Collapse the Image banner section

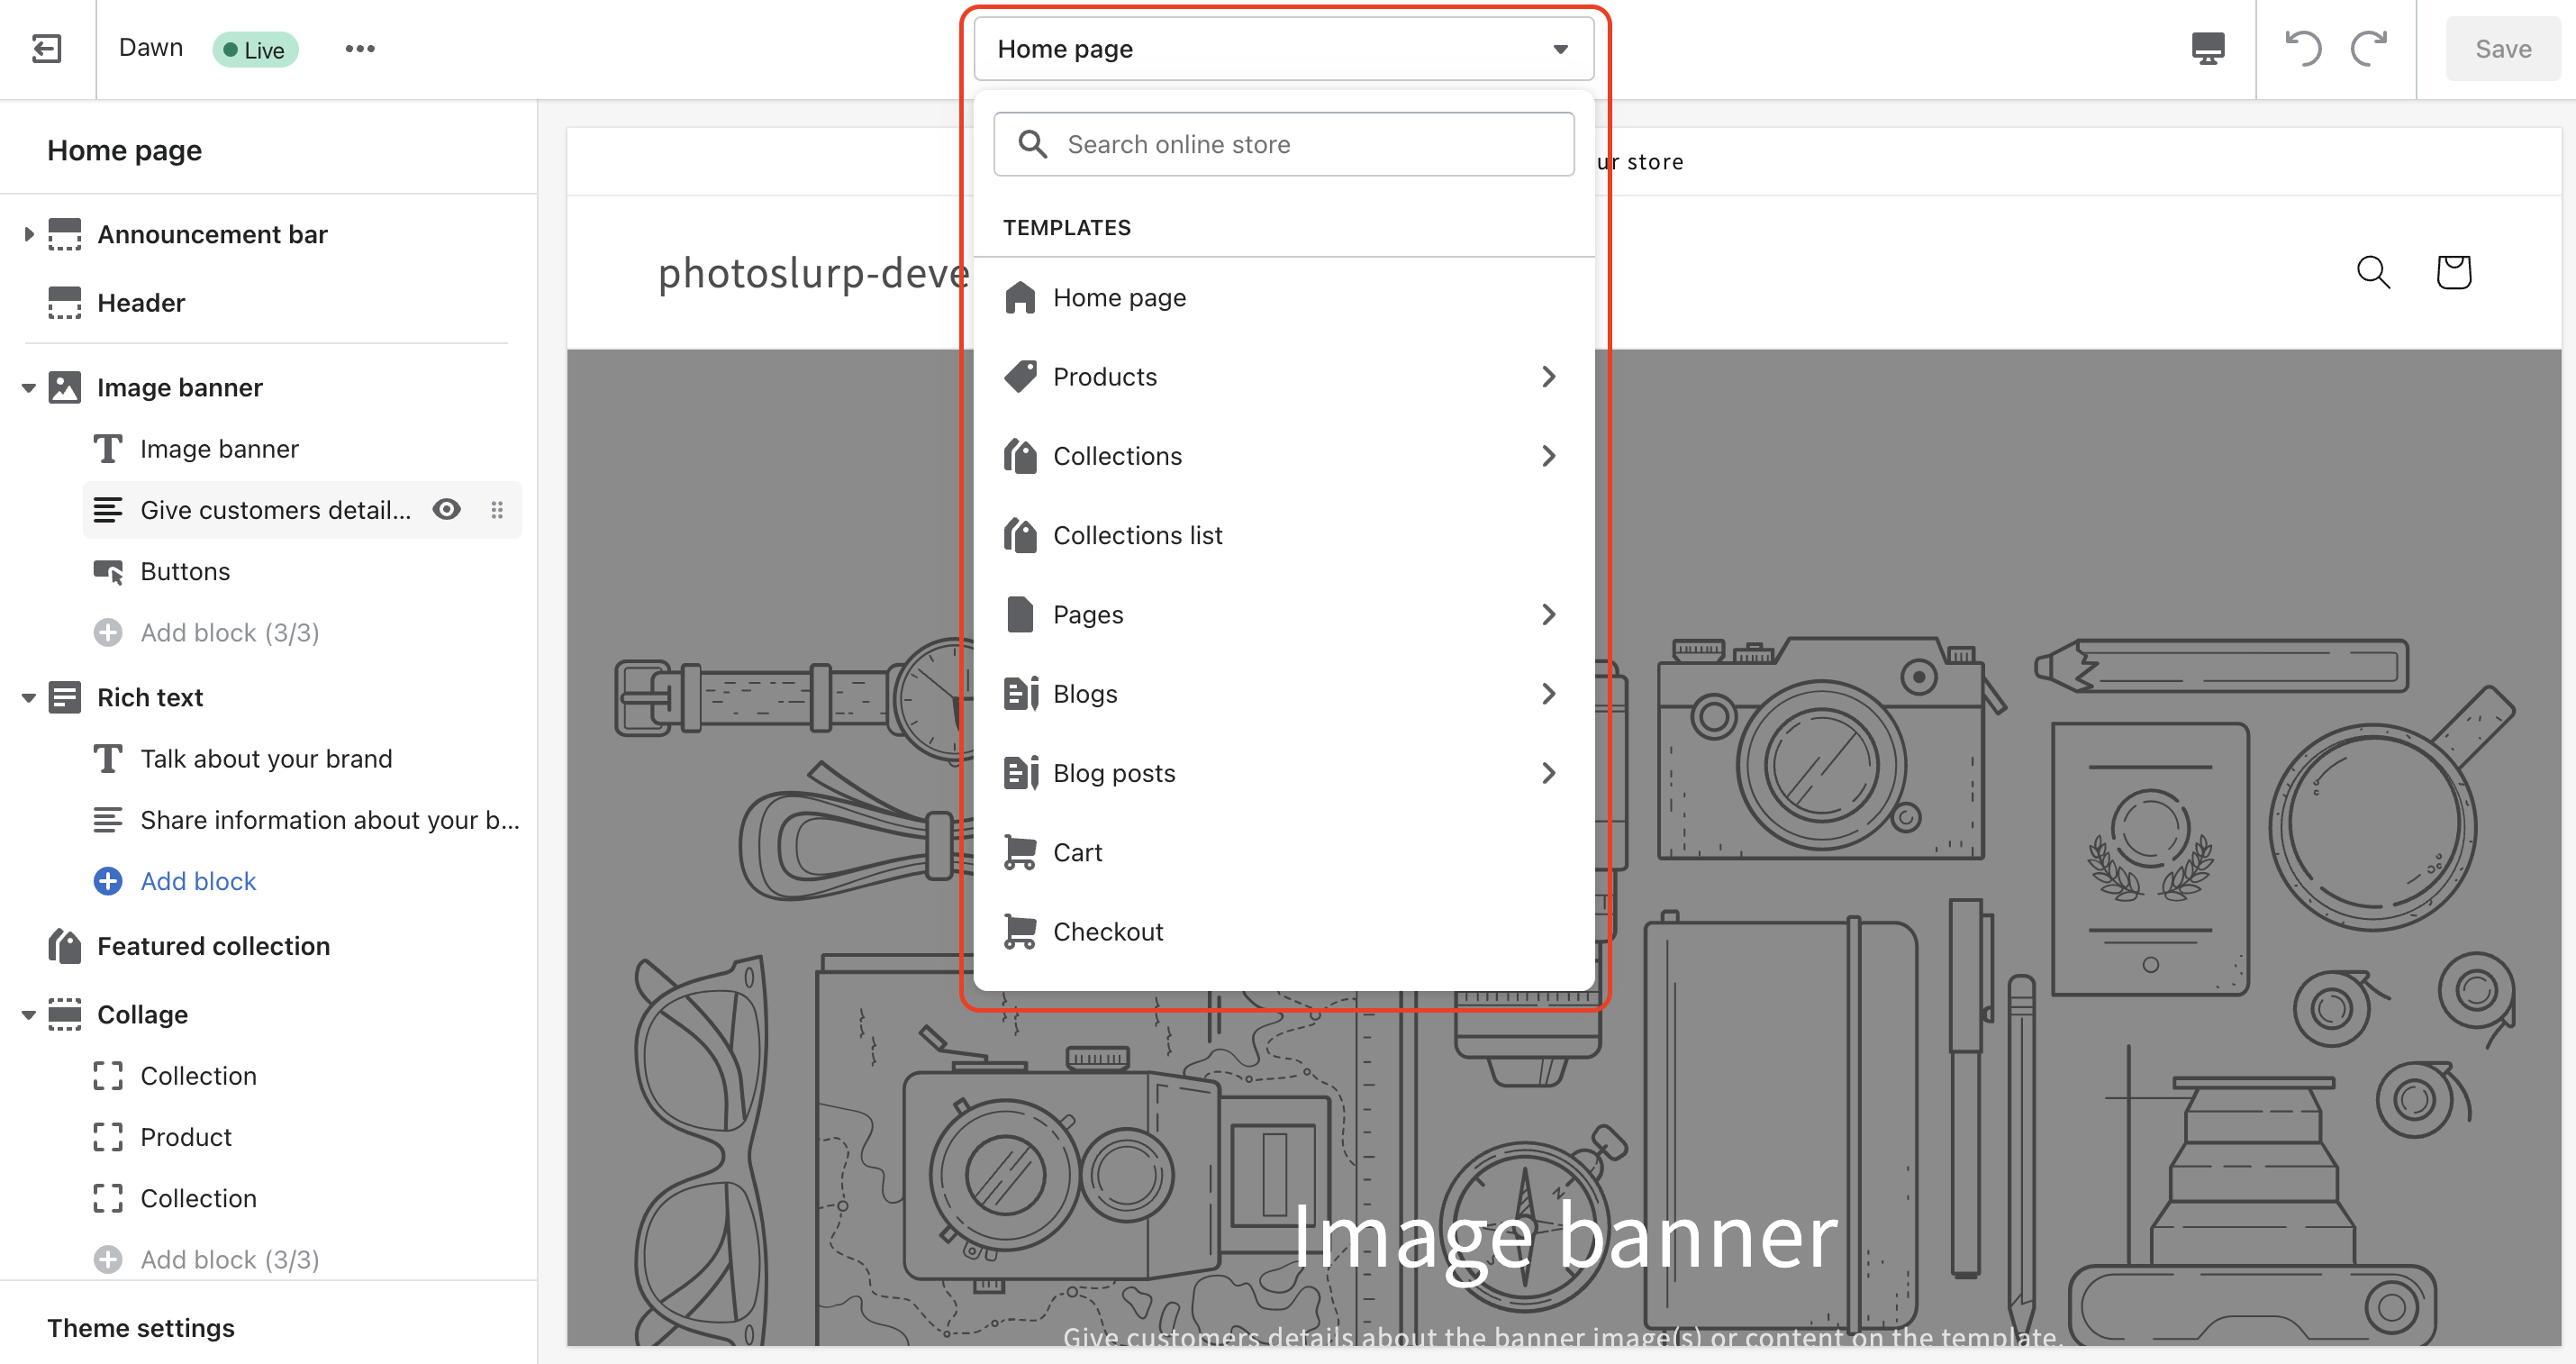[x=28, y=388]
